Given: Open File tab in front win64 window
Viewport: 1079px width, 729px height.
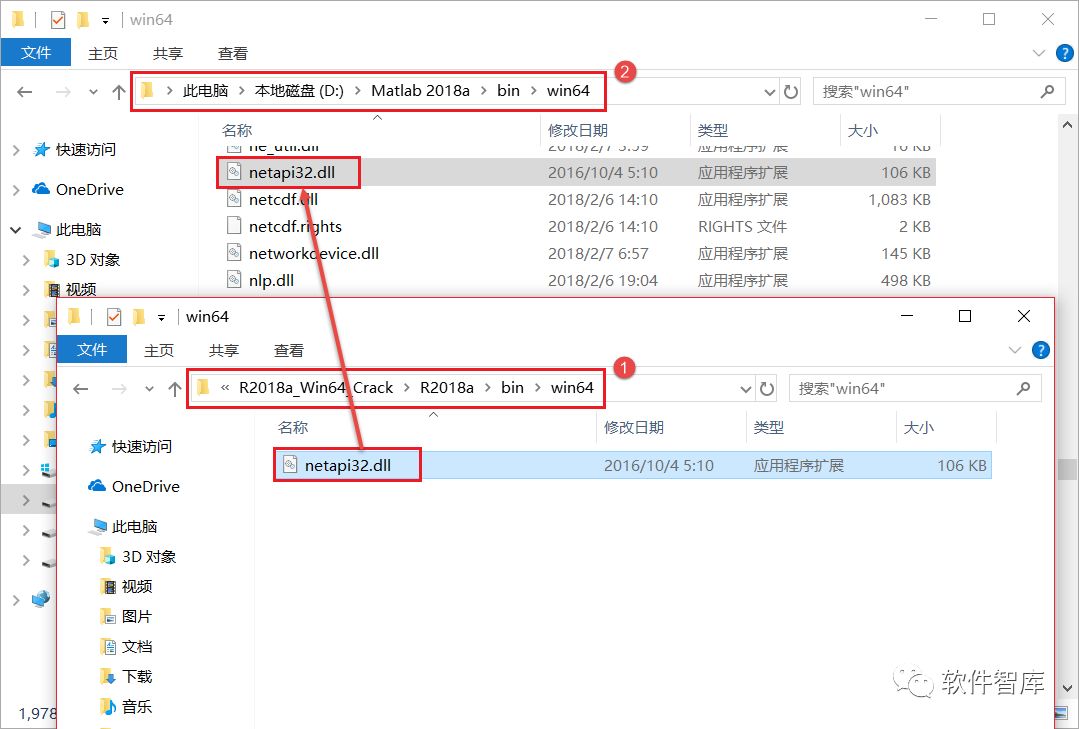Looking at the screenshot, I should pyautogui.click(x=92, y=350).
